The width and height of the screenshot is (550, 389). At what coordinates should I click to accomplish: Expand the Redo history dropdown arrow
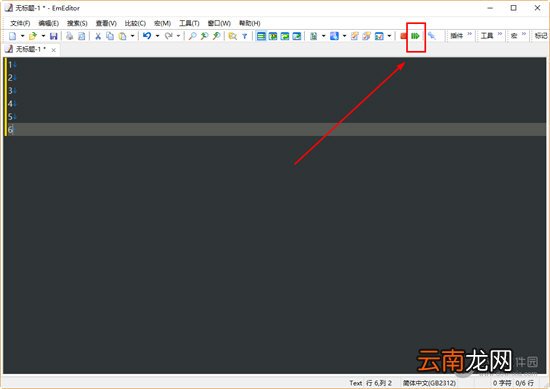(x=178, y=36)
